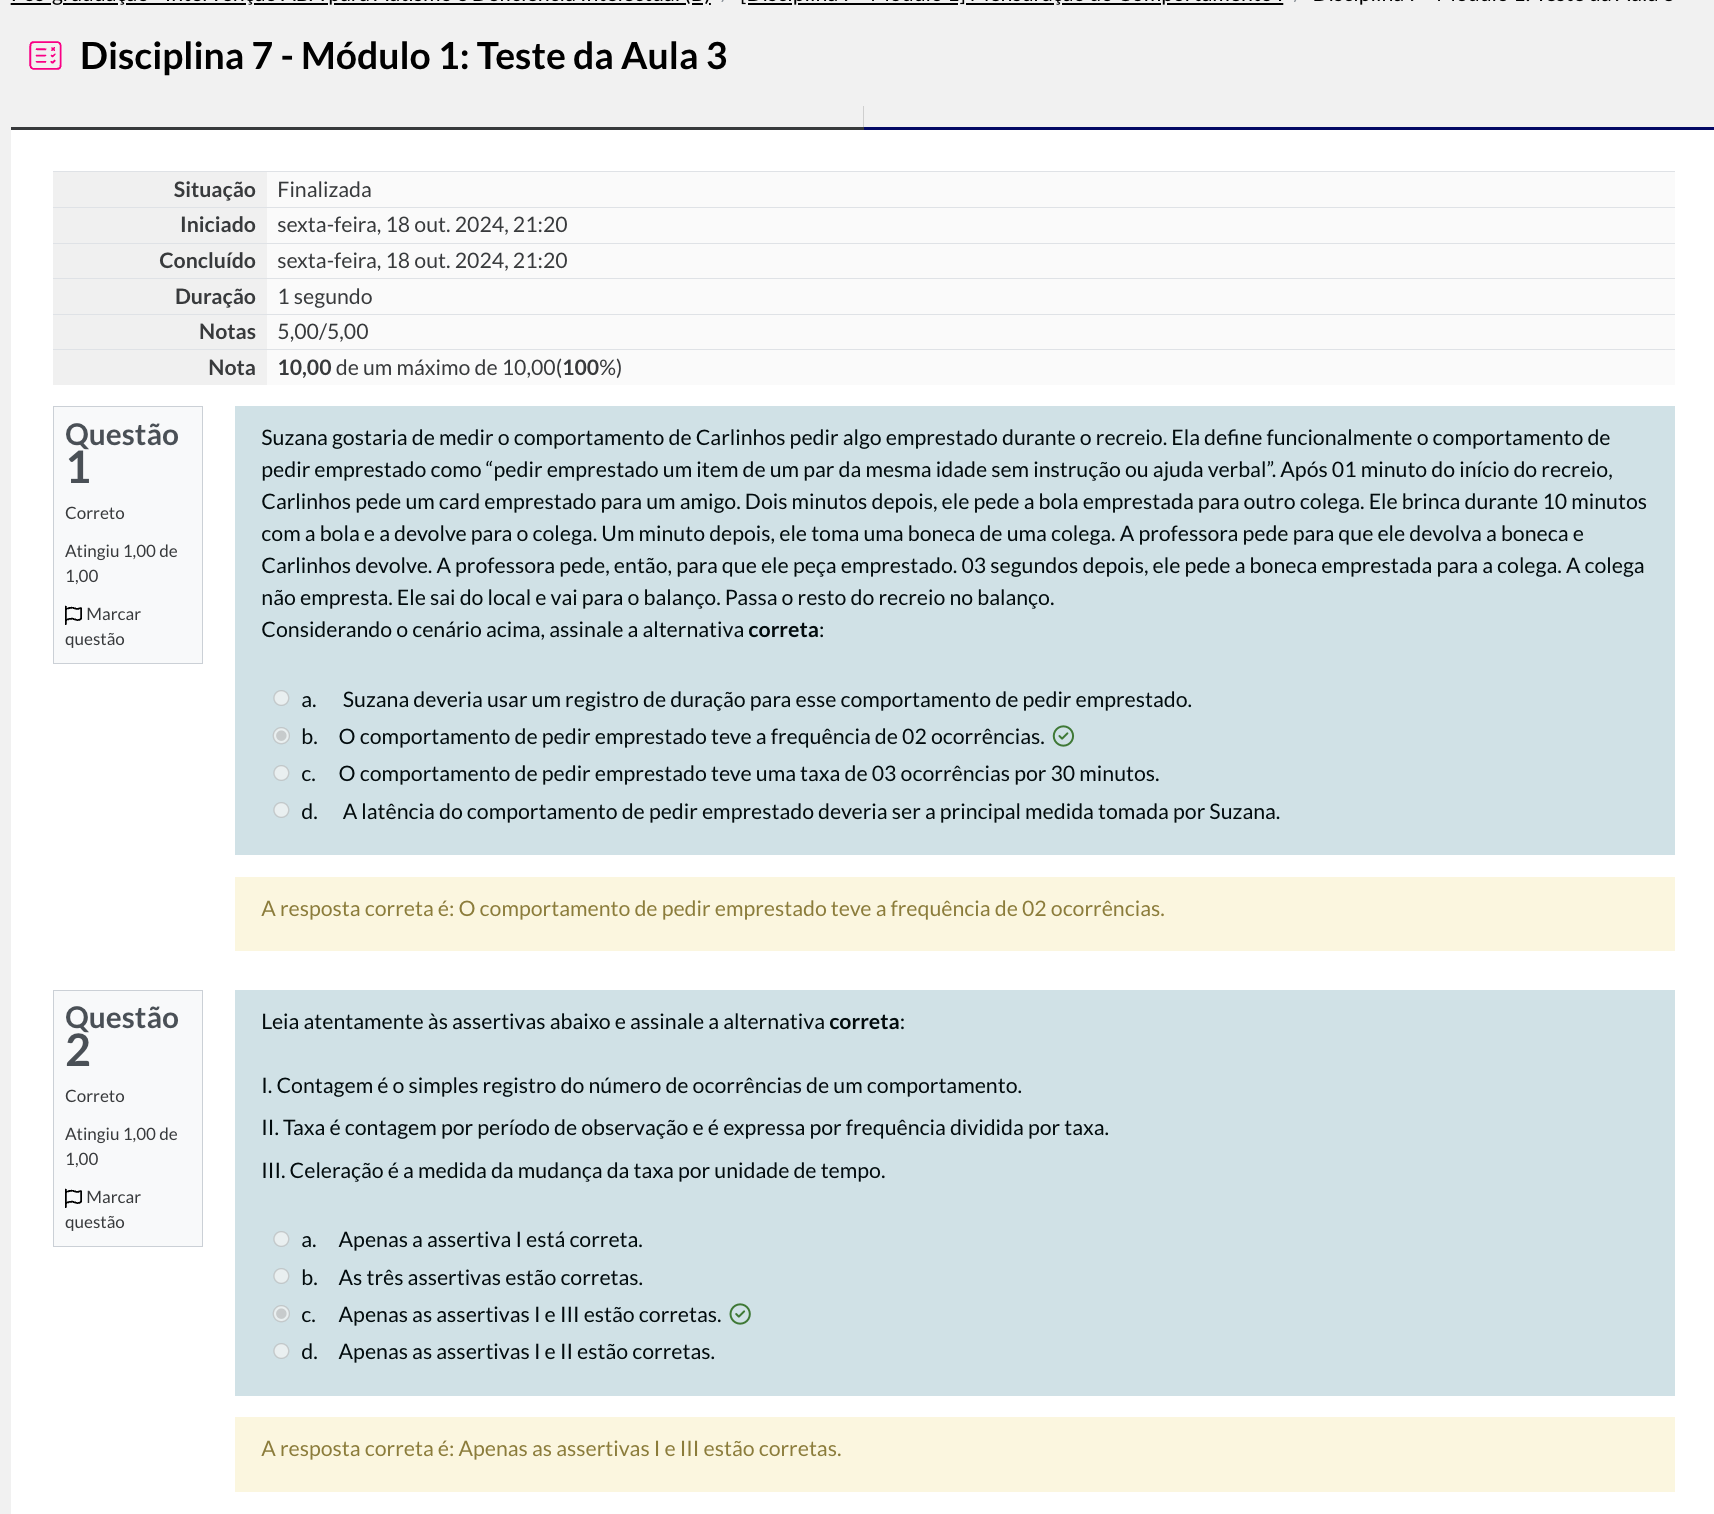Click the 'Concluído' row label
The image size is (1714, 1514).
pyautogui.click(x=207, y=261)
